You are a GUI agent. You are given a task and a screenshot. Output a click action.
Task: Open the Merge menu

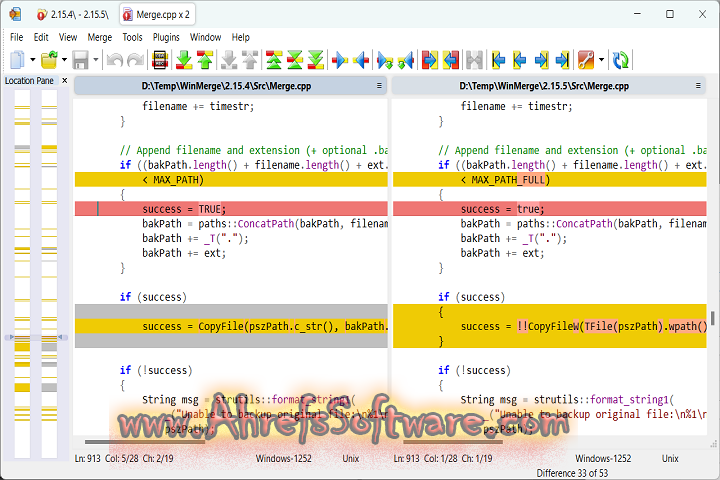pos(100,37)
